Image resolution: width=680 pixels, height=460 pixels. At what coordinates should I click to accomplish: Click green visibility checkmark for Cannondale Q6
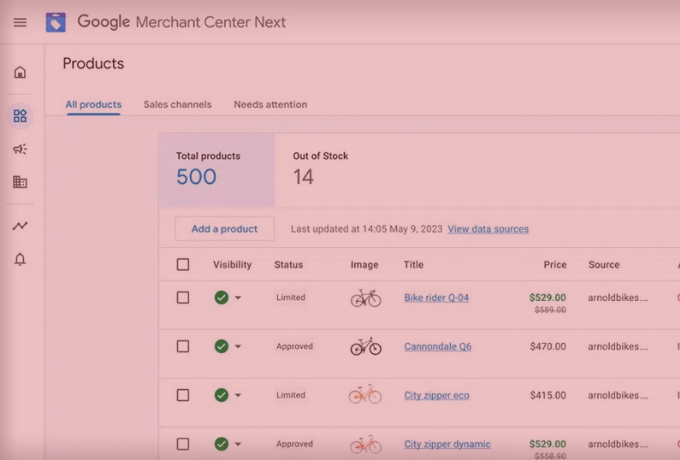(222, 346)
